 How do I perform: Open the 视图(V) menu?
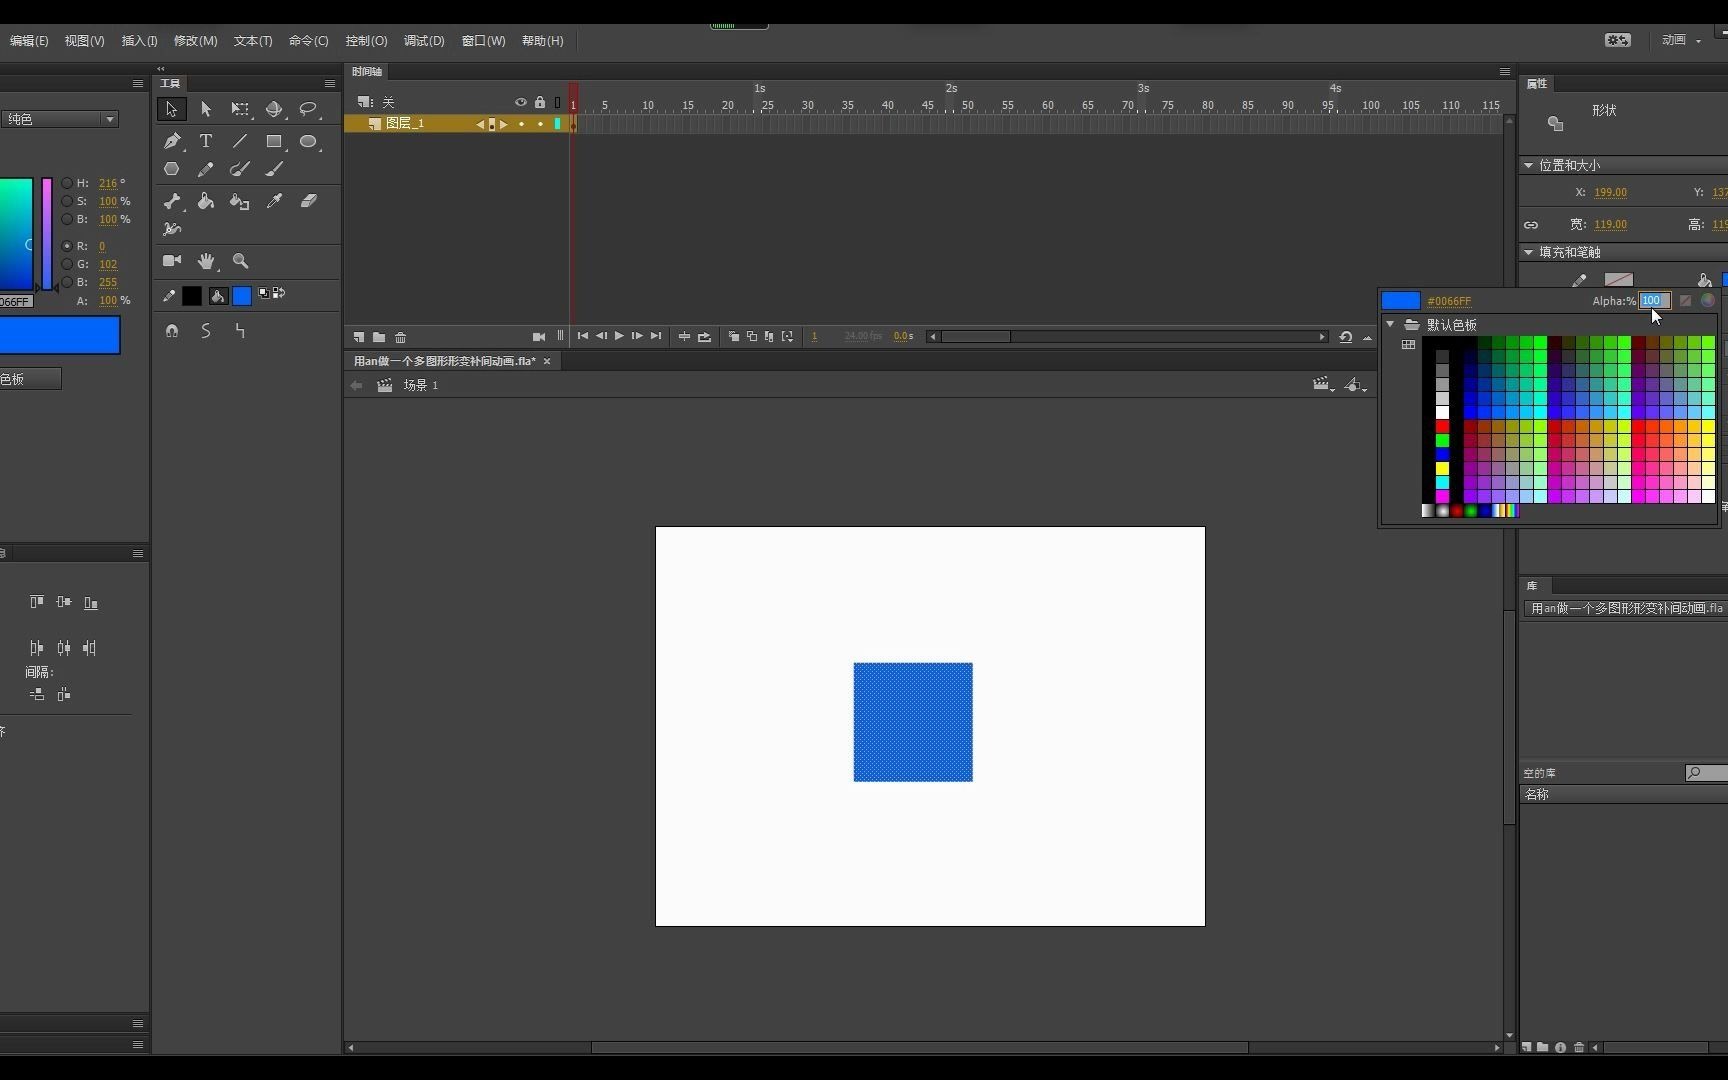[84, 41]
